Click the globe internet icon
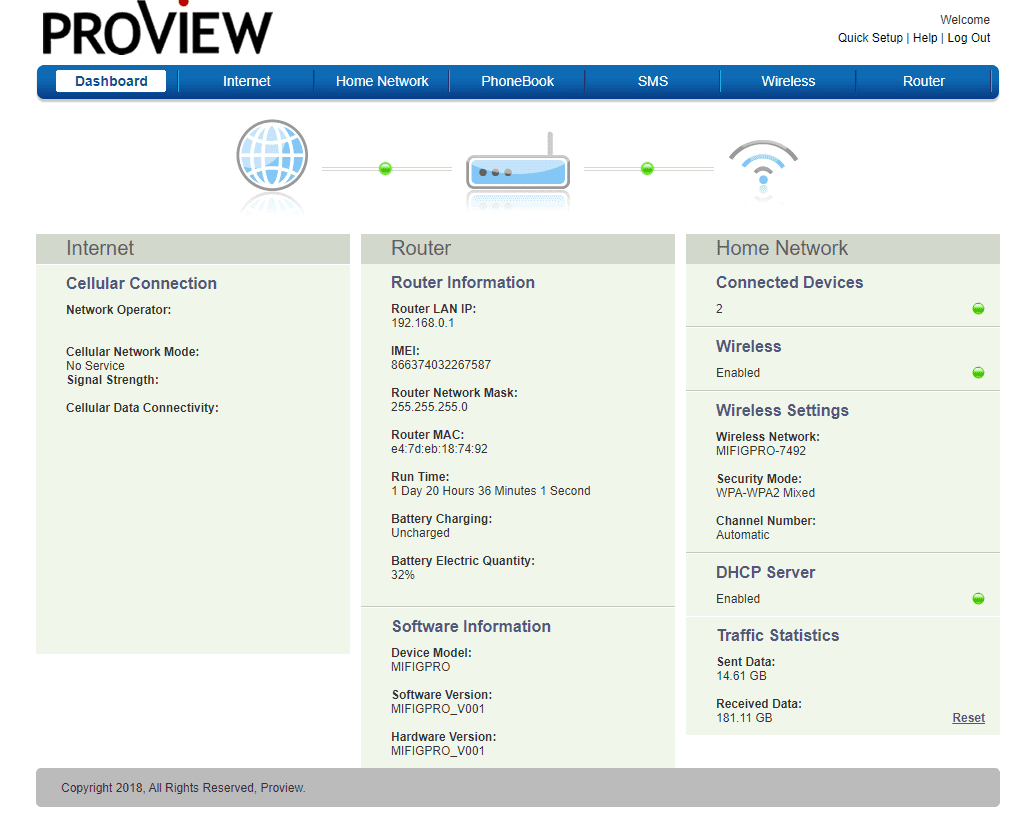 (272, 155)
